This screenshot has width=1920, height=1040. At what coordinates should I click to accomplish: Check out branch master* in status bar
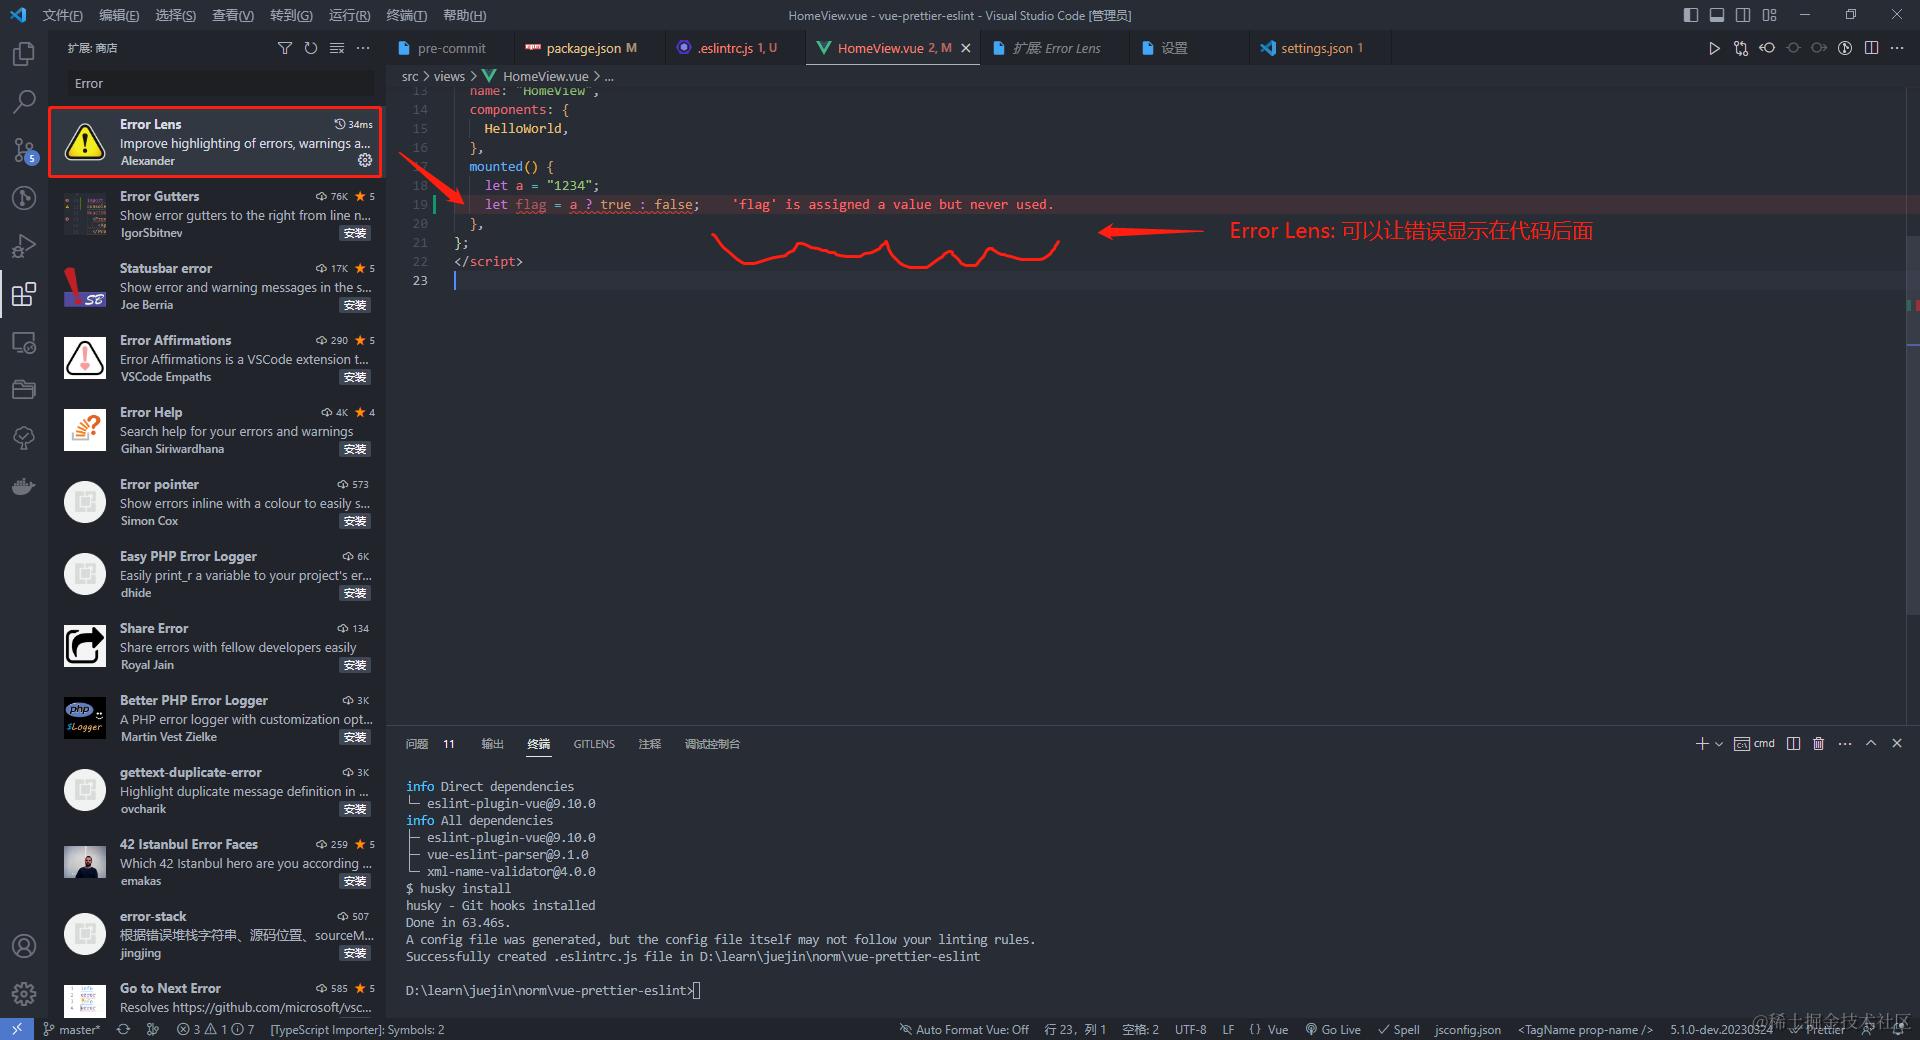(72, 1029)
